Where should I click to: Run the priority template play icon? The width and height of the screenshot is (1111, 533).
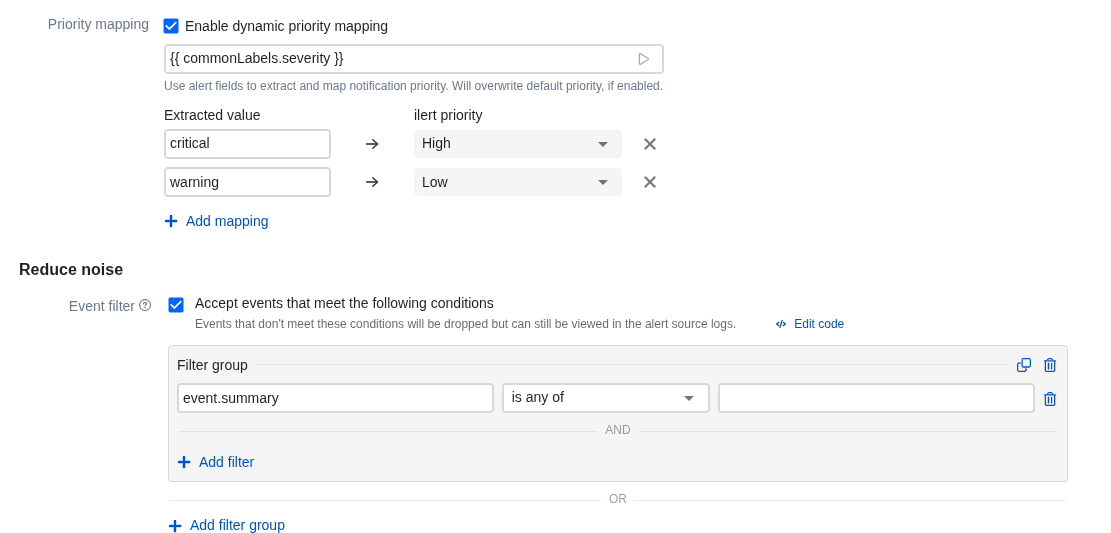tap(644, 59)
